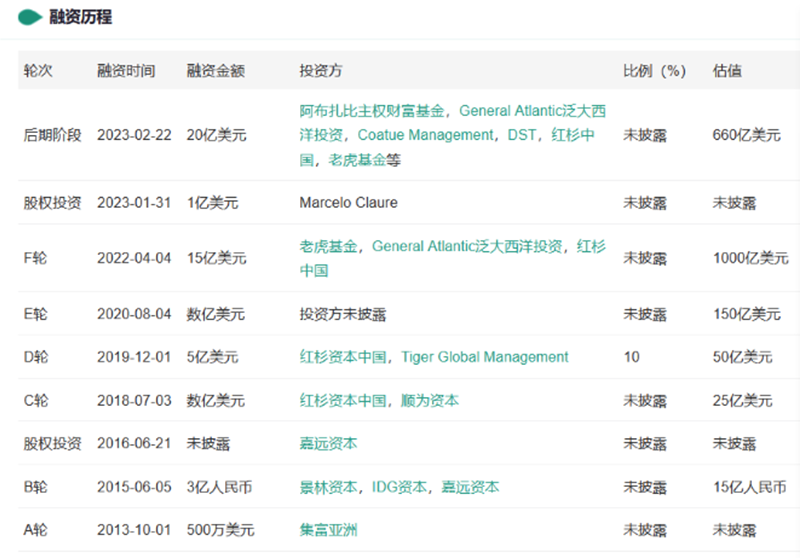The image size is (800, 559).
Task: Open 嘉远资本 link in the B轮 row
Action: point(470,488)
